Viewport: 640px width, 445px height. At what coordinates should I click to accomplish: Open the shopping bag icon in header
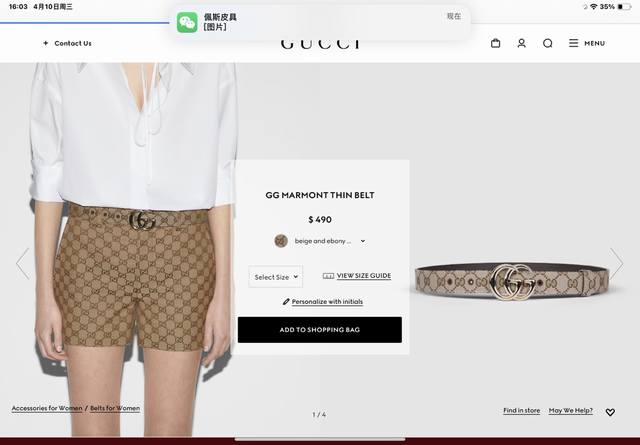tap(496, 43)
